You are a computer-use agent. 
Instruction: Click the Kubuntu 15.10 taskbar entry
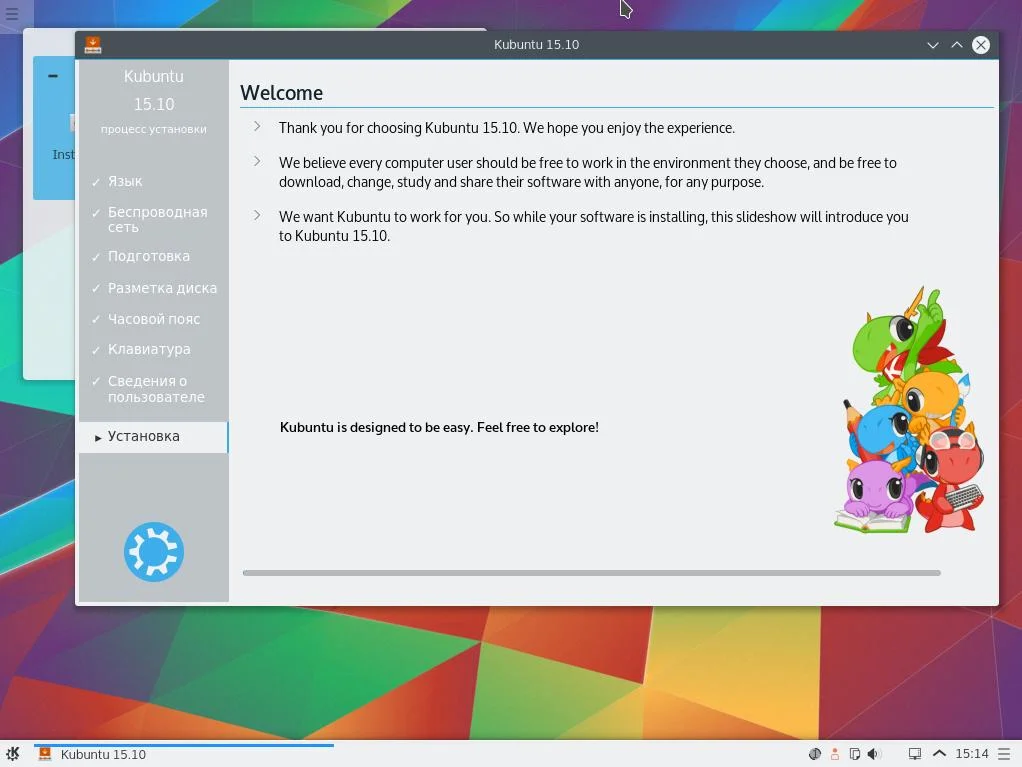(184, 754)
